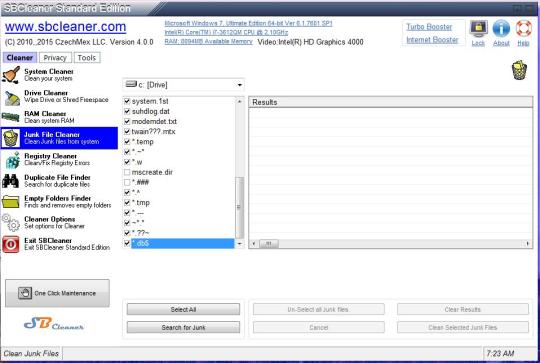
Task: Open the Empty Folders Finder folder icon
Action: pos(11,202)
